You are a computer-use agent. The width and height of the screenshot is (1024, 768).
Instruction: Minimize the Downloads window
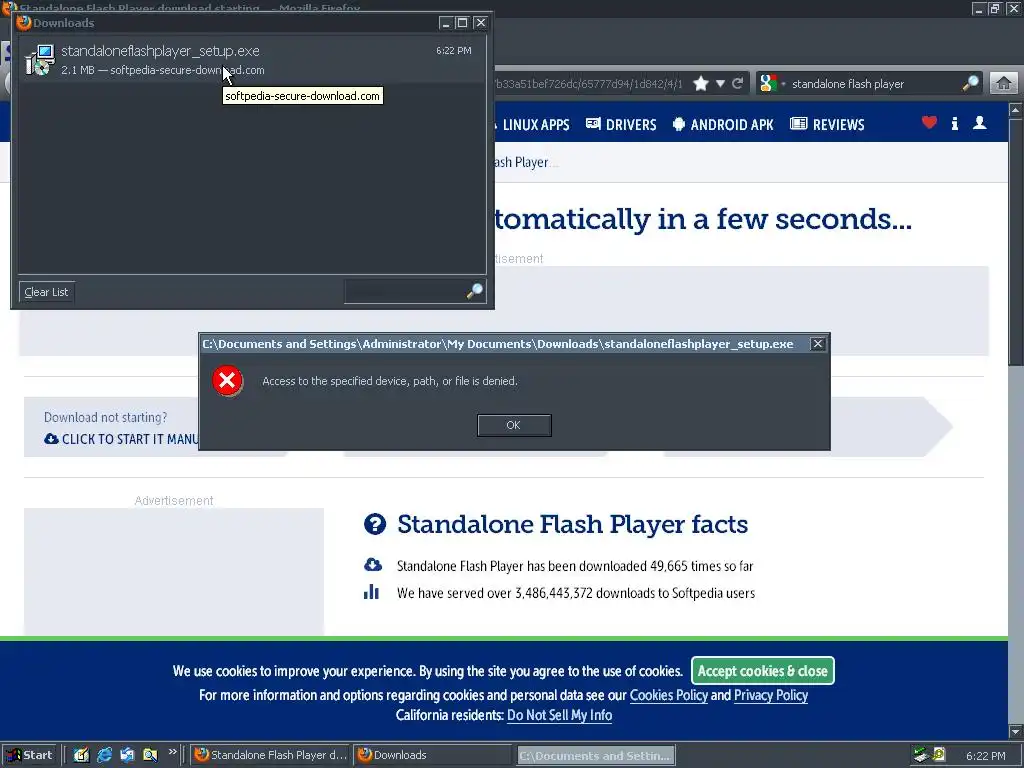(445, 23)
